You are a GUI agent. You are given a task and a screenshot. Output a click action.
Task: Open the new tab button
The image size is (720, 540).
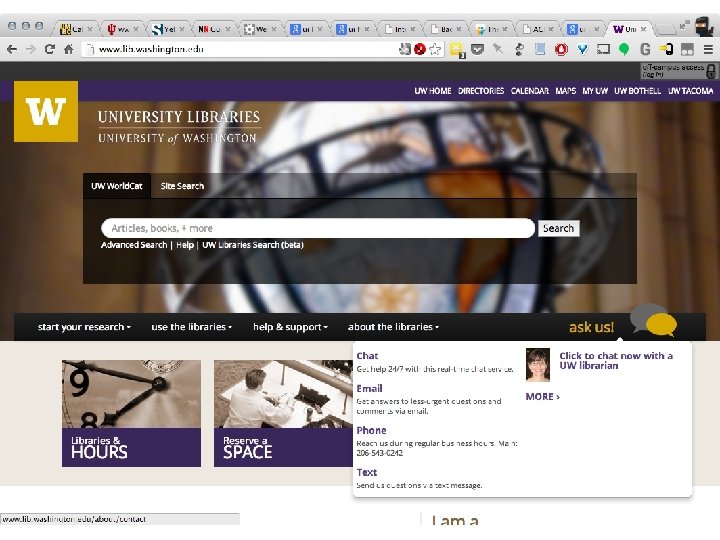click(665, 29)
